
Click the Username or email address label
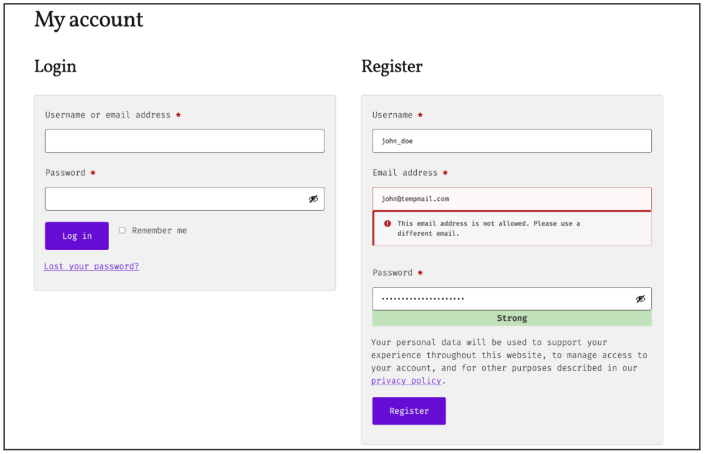[108, 115]
